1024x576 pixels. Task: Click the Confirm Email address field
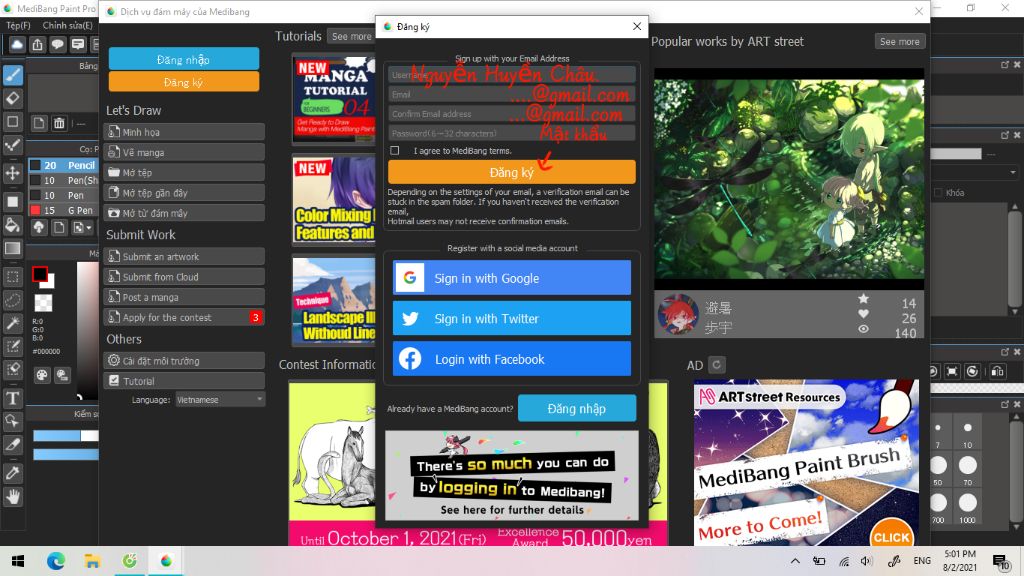(x=512, y=114)
